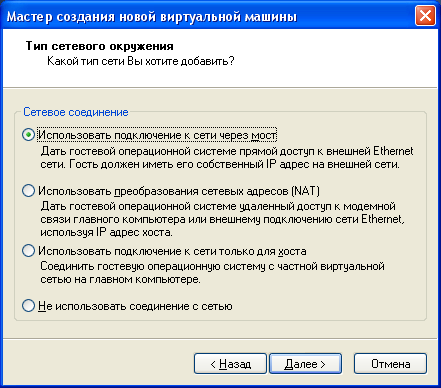This screenshot has height=388, width=441.
Task: Click the host-only description about частной виртуальной сетью
Action: pyautogui.click(x=212, y=273)
